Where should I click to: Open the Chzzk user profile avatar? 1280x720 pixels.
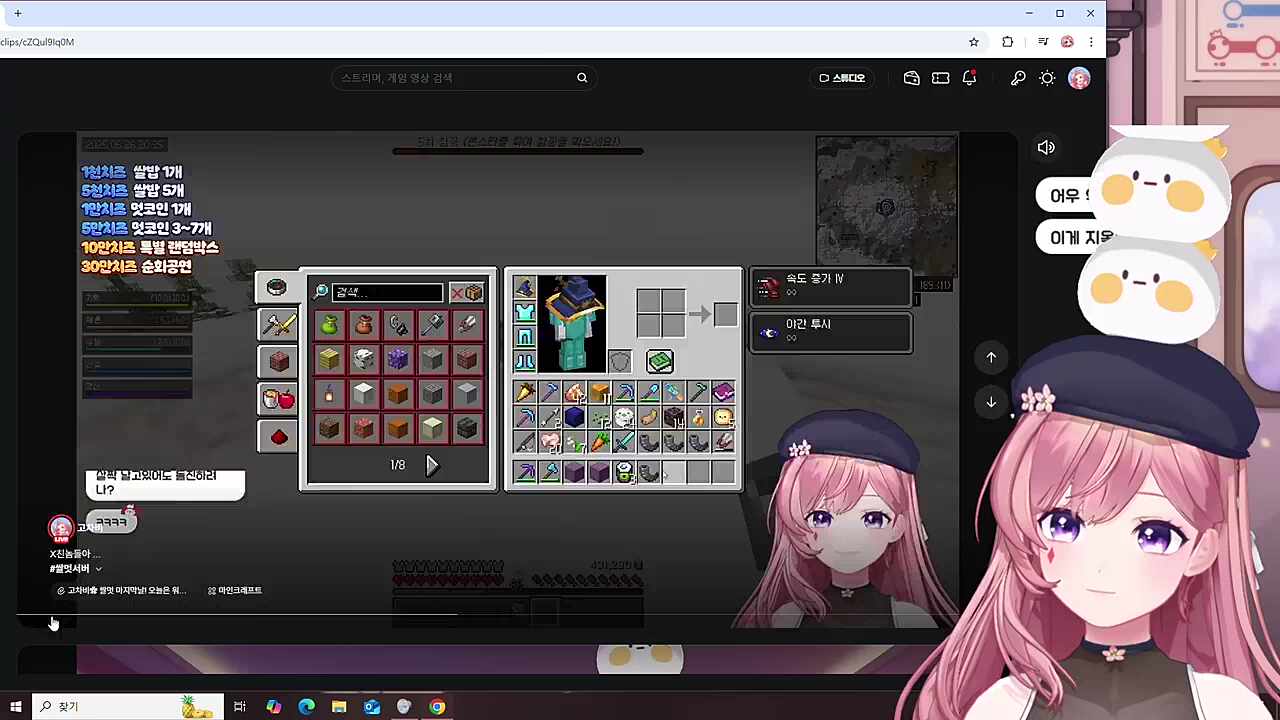1079,78
